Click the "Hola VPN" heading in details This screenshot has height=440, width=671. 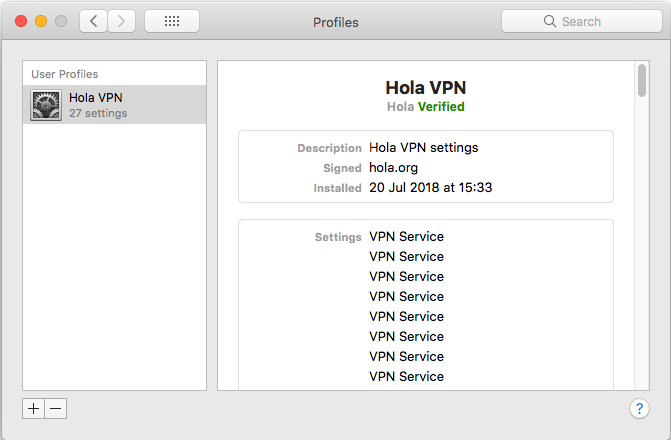coord(425,88)
